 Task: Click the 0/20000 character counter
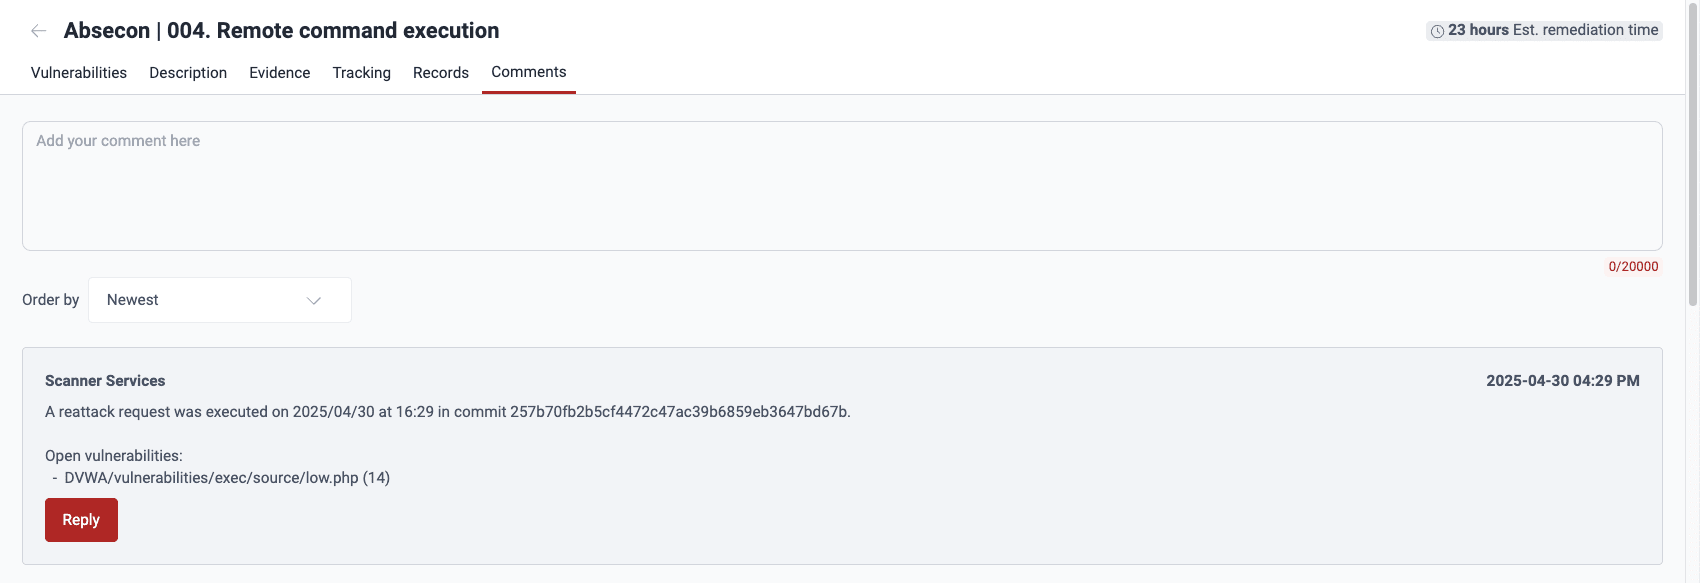1634,266
